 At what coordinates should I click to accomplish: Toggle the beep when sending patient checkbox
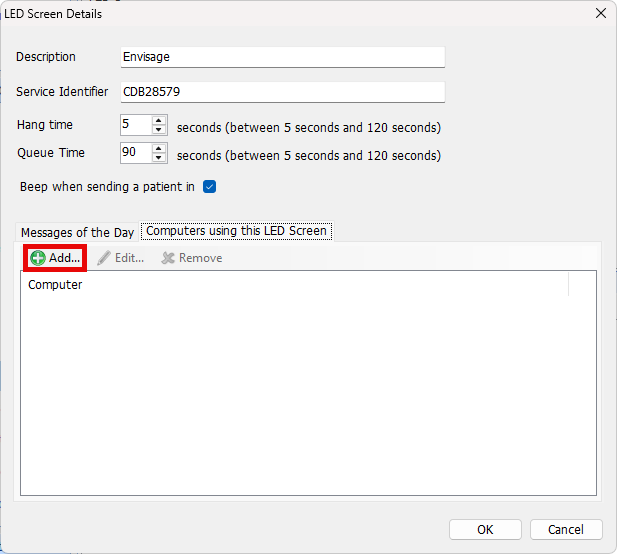pos(209,187)
